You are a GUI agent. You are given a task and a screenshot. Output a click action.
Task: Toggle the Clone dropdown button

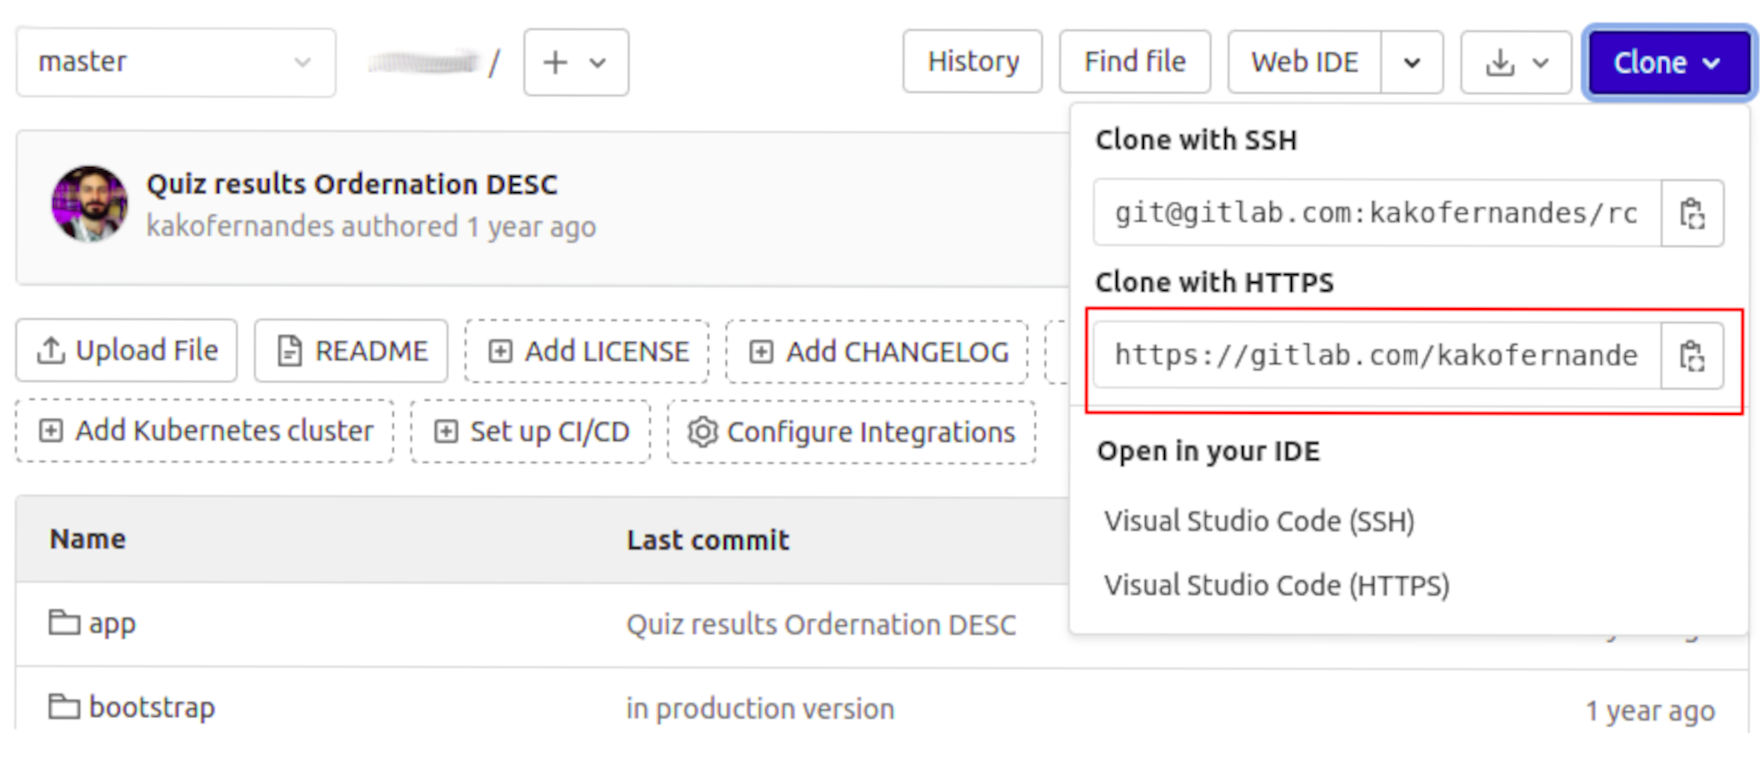[x=1667, y=62]
